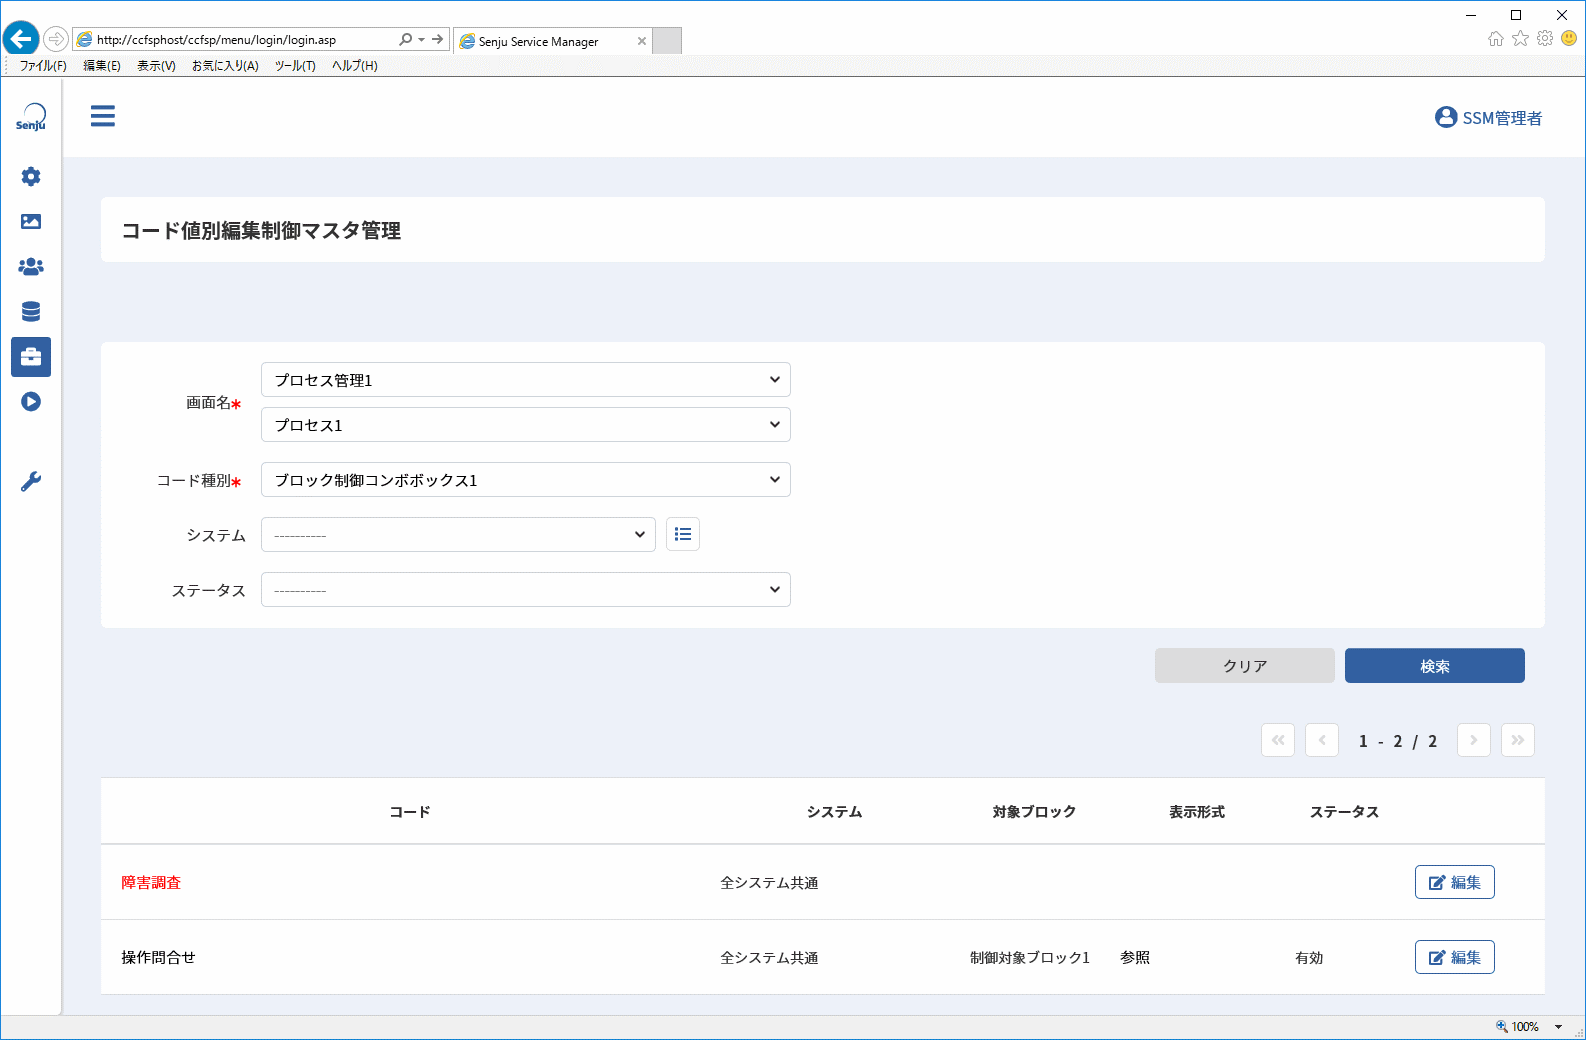Jump to last results page
Screen dimensions: 1586x1040
coord(1518,740)
